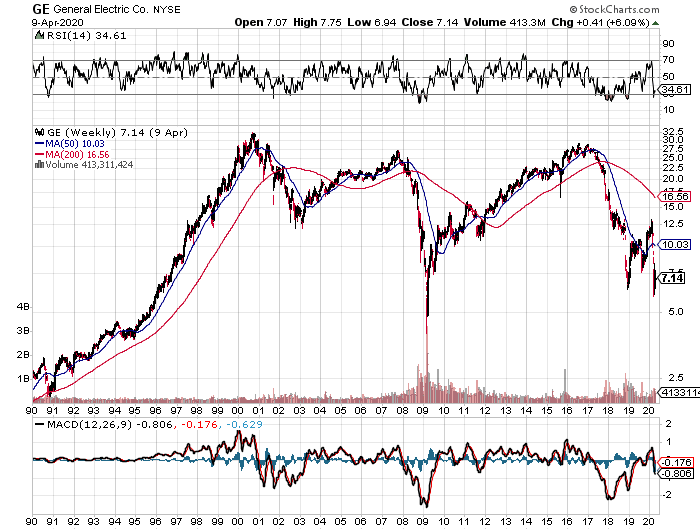Image resolution: width=700 pixels, height=530 pixels.
Task: Click the red MA(200) legend line swatch
Action: point(40,154)
